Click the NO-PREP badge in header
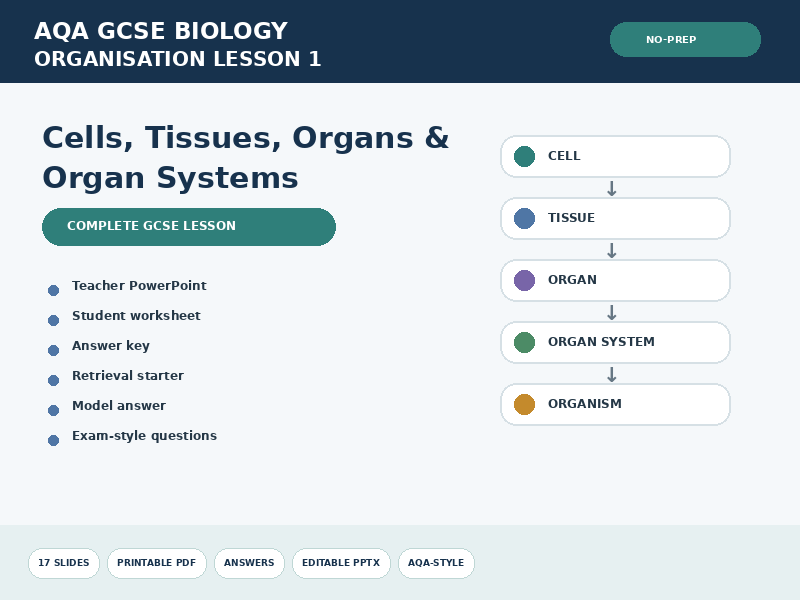Image resolution: width=800 pixels, height=600 pixels. coord(685,39)
